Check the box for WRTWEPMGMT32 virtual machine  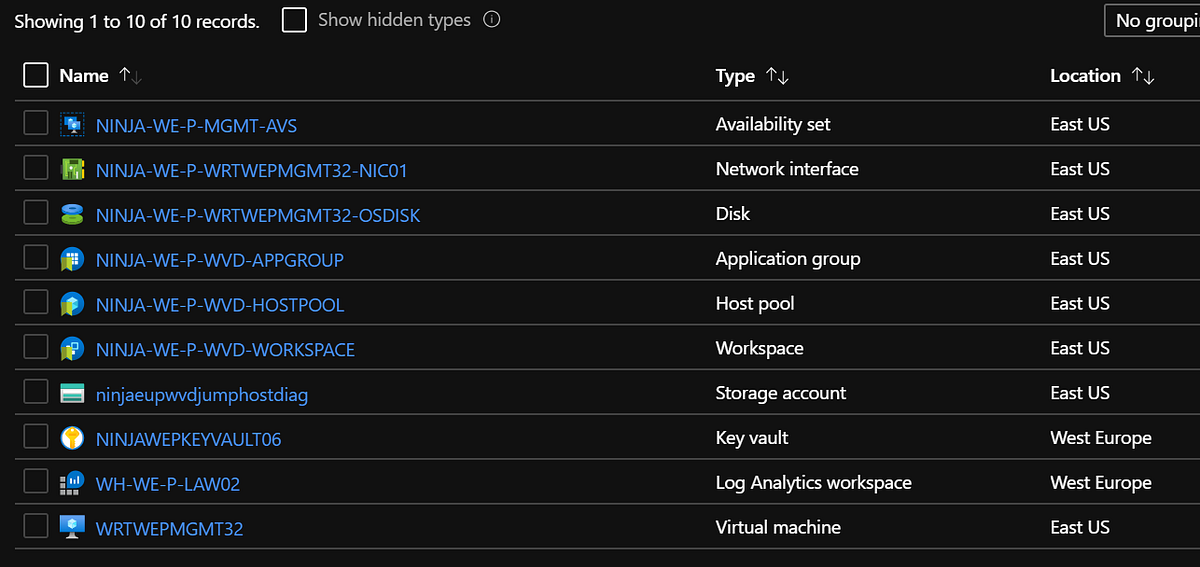tap(36, 526)
